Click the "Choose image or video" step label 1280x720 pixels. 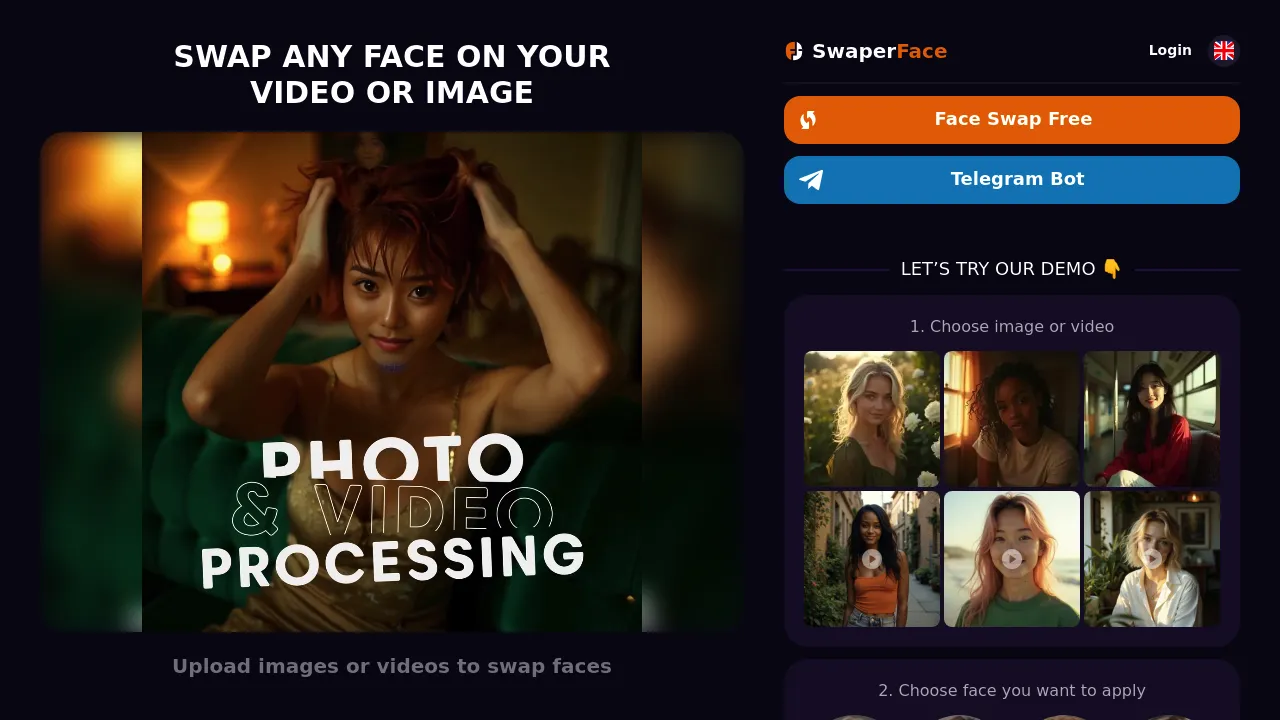click(1012, 326)
